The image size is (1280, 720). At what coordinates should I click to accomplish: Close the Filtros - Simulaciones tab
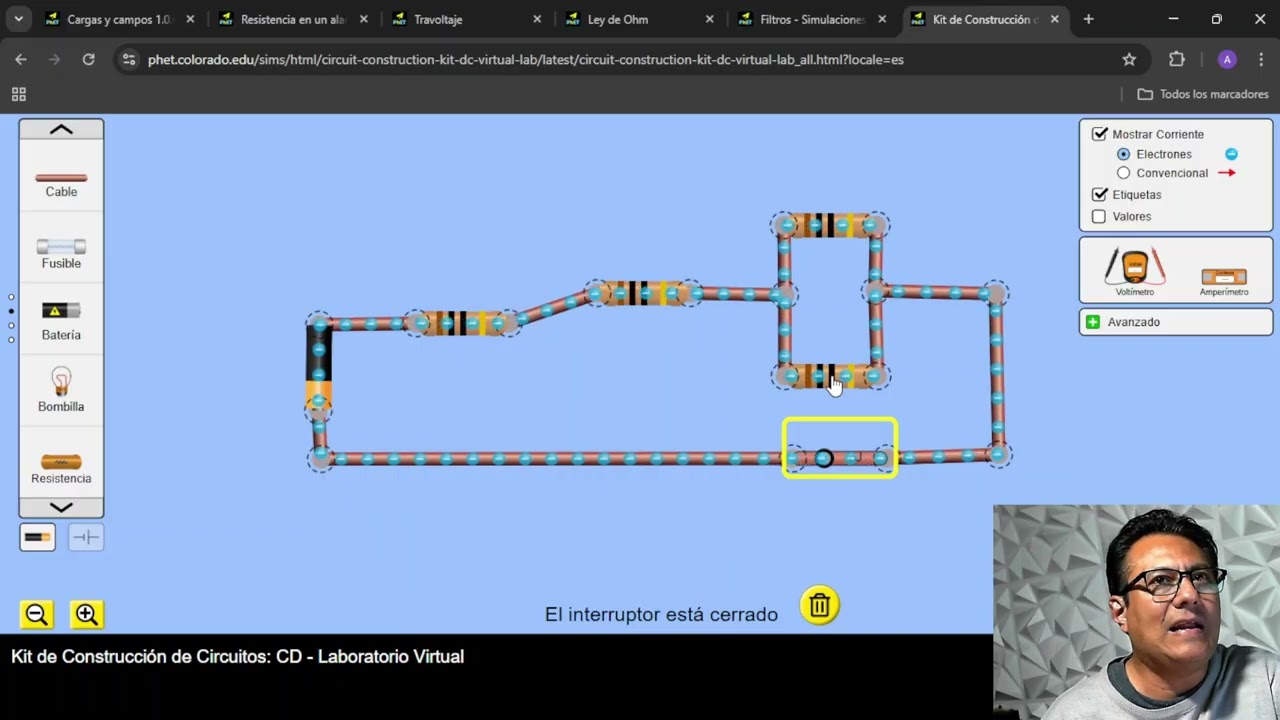tap(882, 19)
